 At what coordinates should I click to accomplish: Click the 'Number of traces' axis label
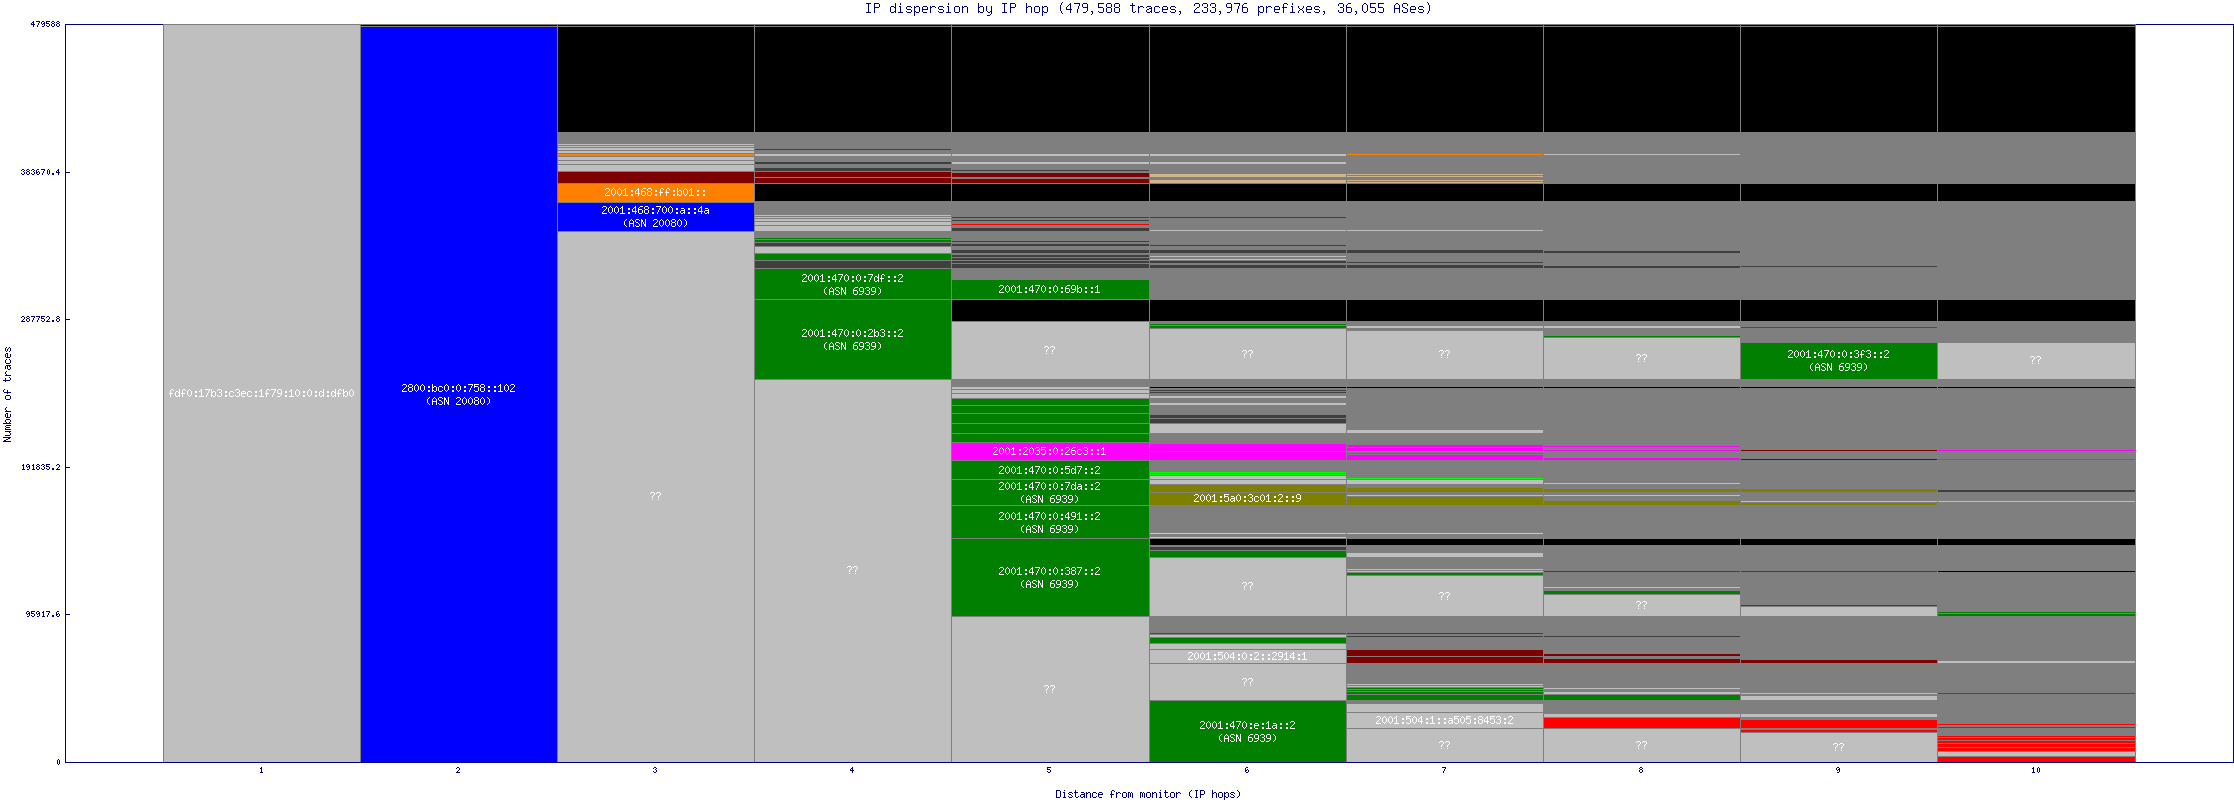pos(8,394)
